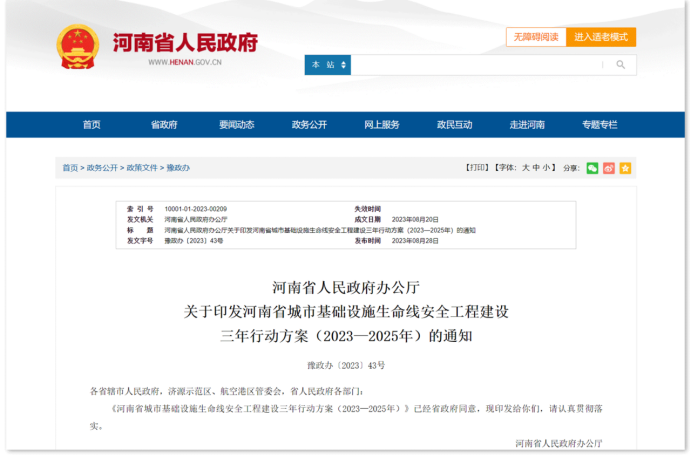
Task: Click 豫政办 breadcrumb link
Action: click(x=177, y=168)
